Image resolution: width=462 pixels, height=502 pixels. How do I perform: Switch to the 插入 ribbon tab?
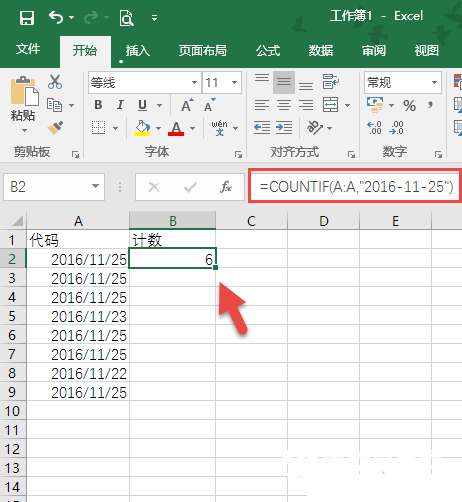tap(138, 51)
